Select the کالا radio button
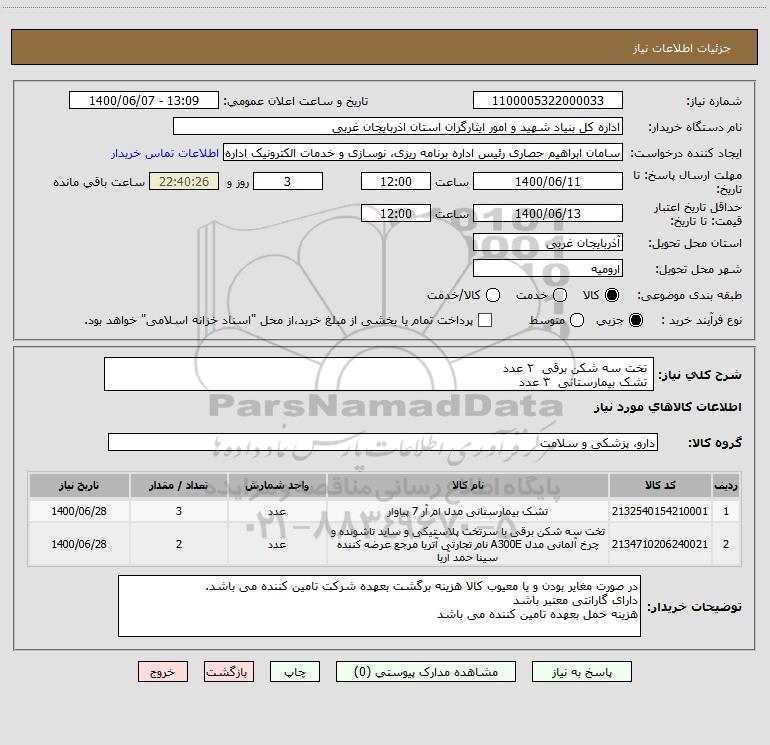The image size is (770, 745). point(612,295)
